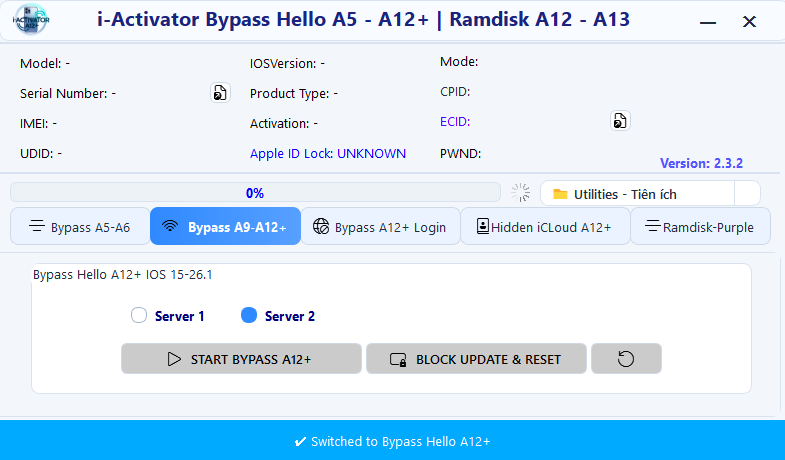Minimize the i-Activator window
Screen dimensions: 785x460
click(x=707, y=22)
